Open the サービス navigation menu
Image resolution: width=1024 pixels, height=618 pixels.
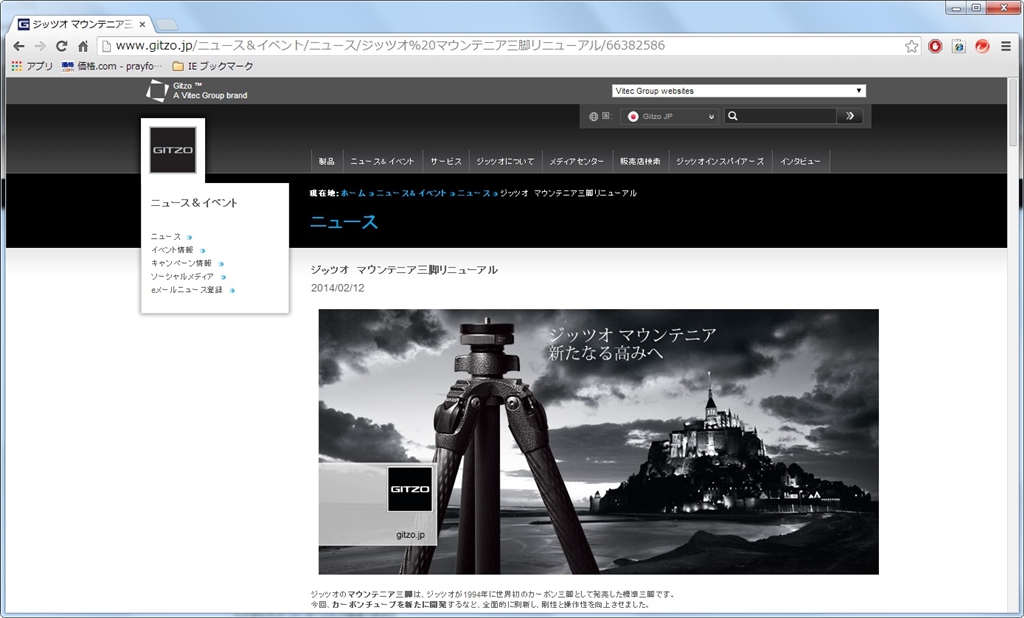point(445,161)
